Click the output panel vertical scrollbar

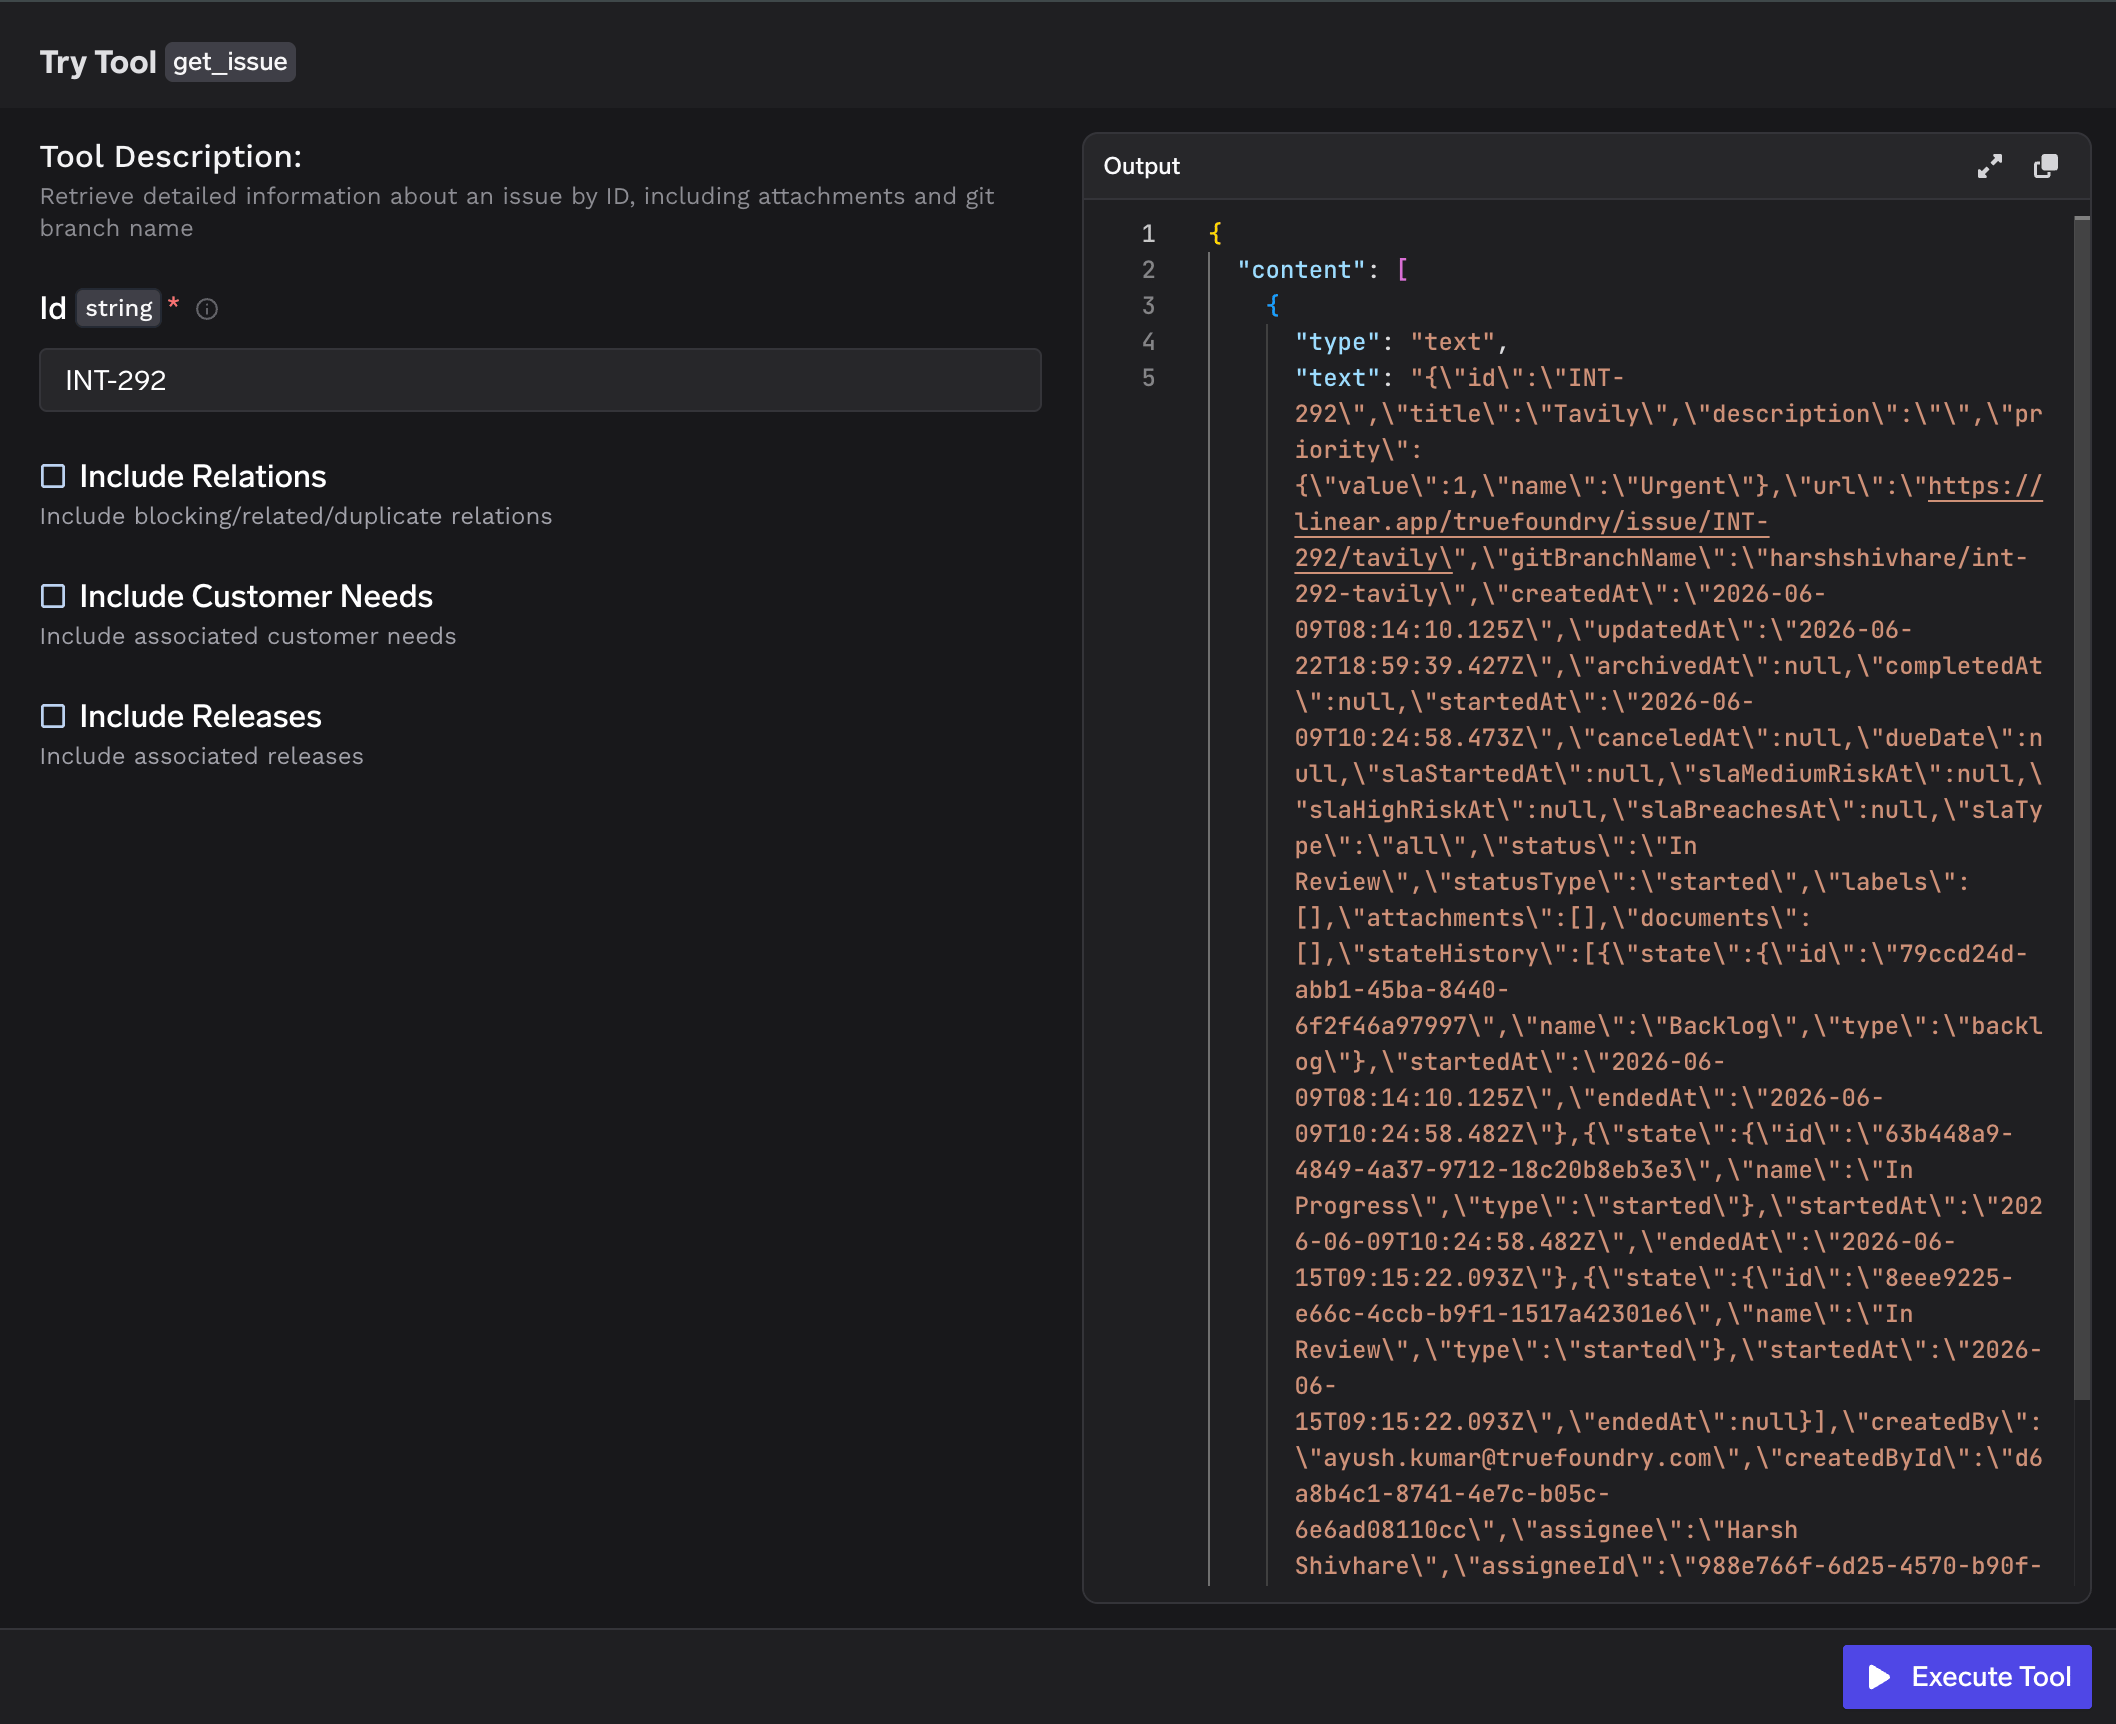[x=2082, y=808]
